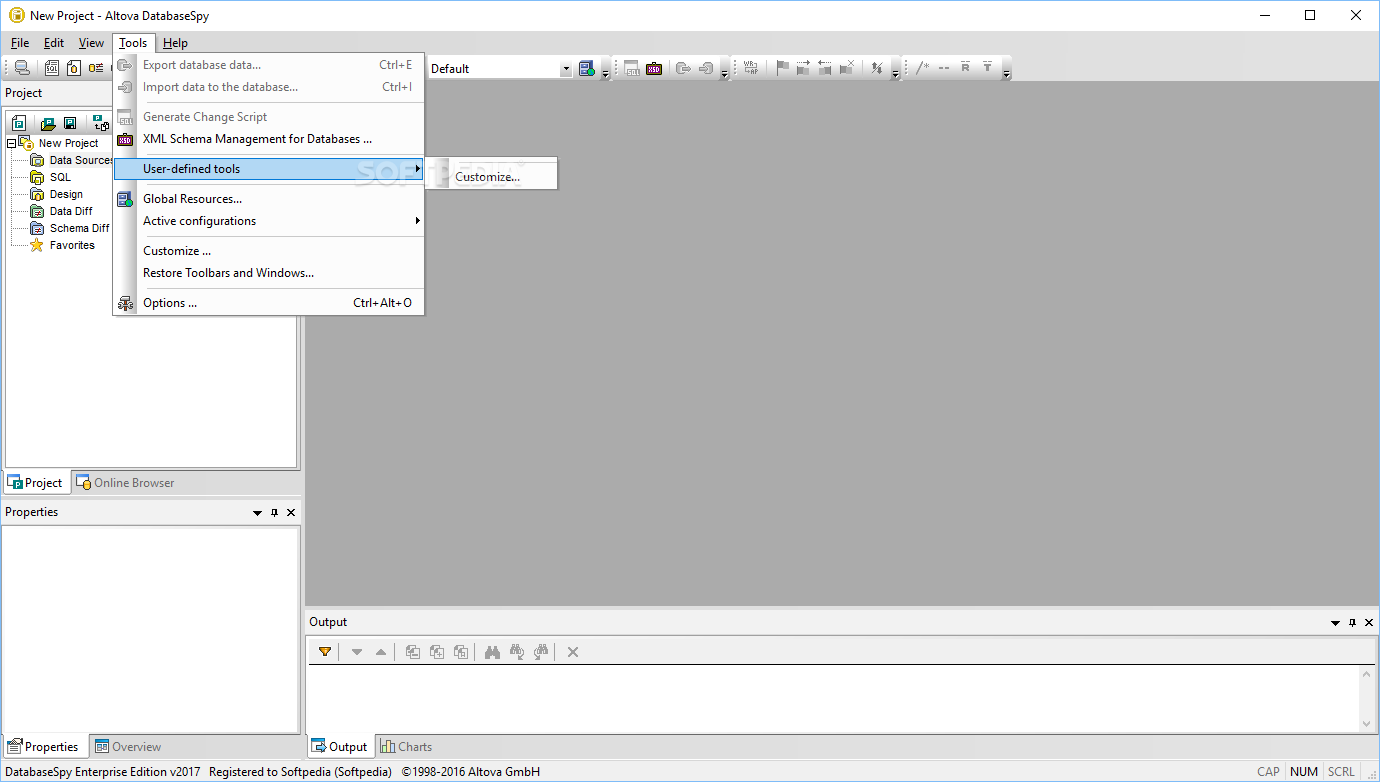Switch to the Charts tab
1380x782 pixels.
point(406,747)
